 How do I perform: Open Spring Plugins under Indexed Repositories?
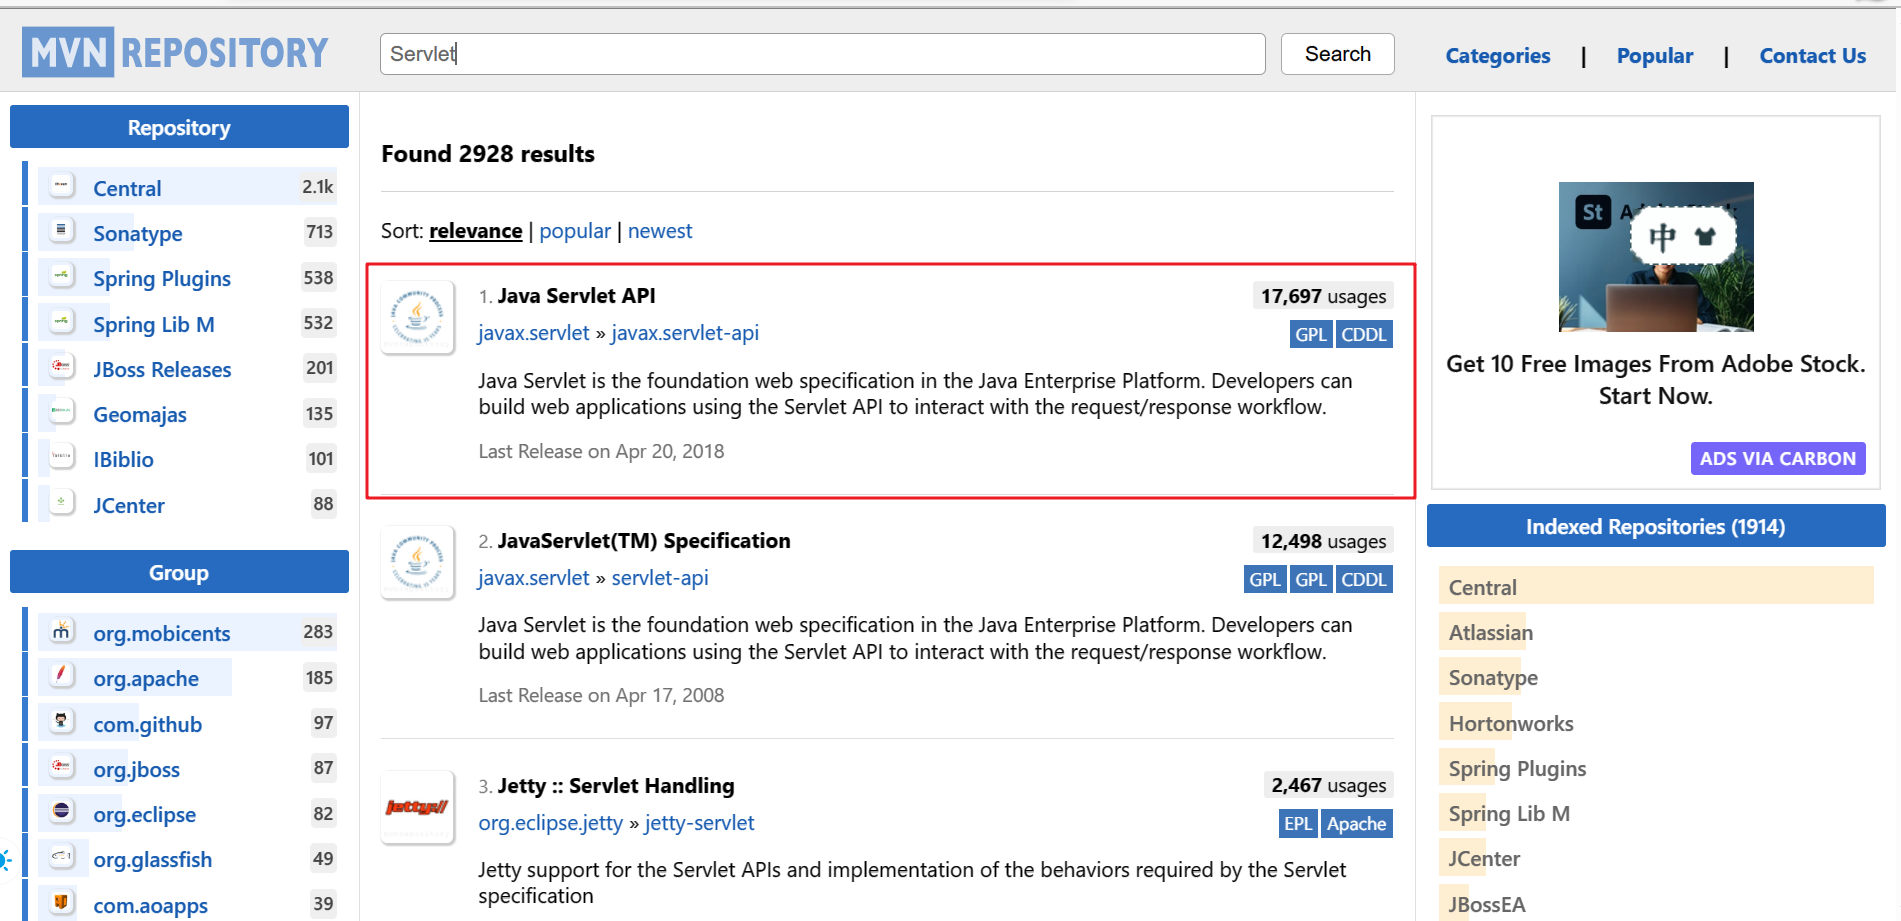point(1517,769)
